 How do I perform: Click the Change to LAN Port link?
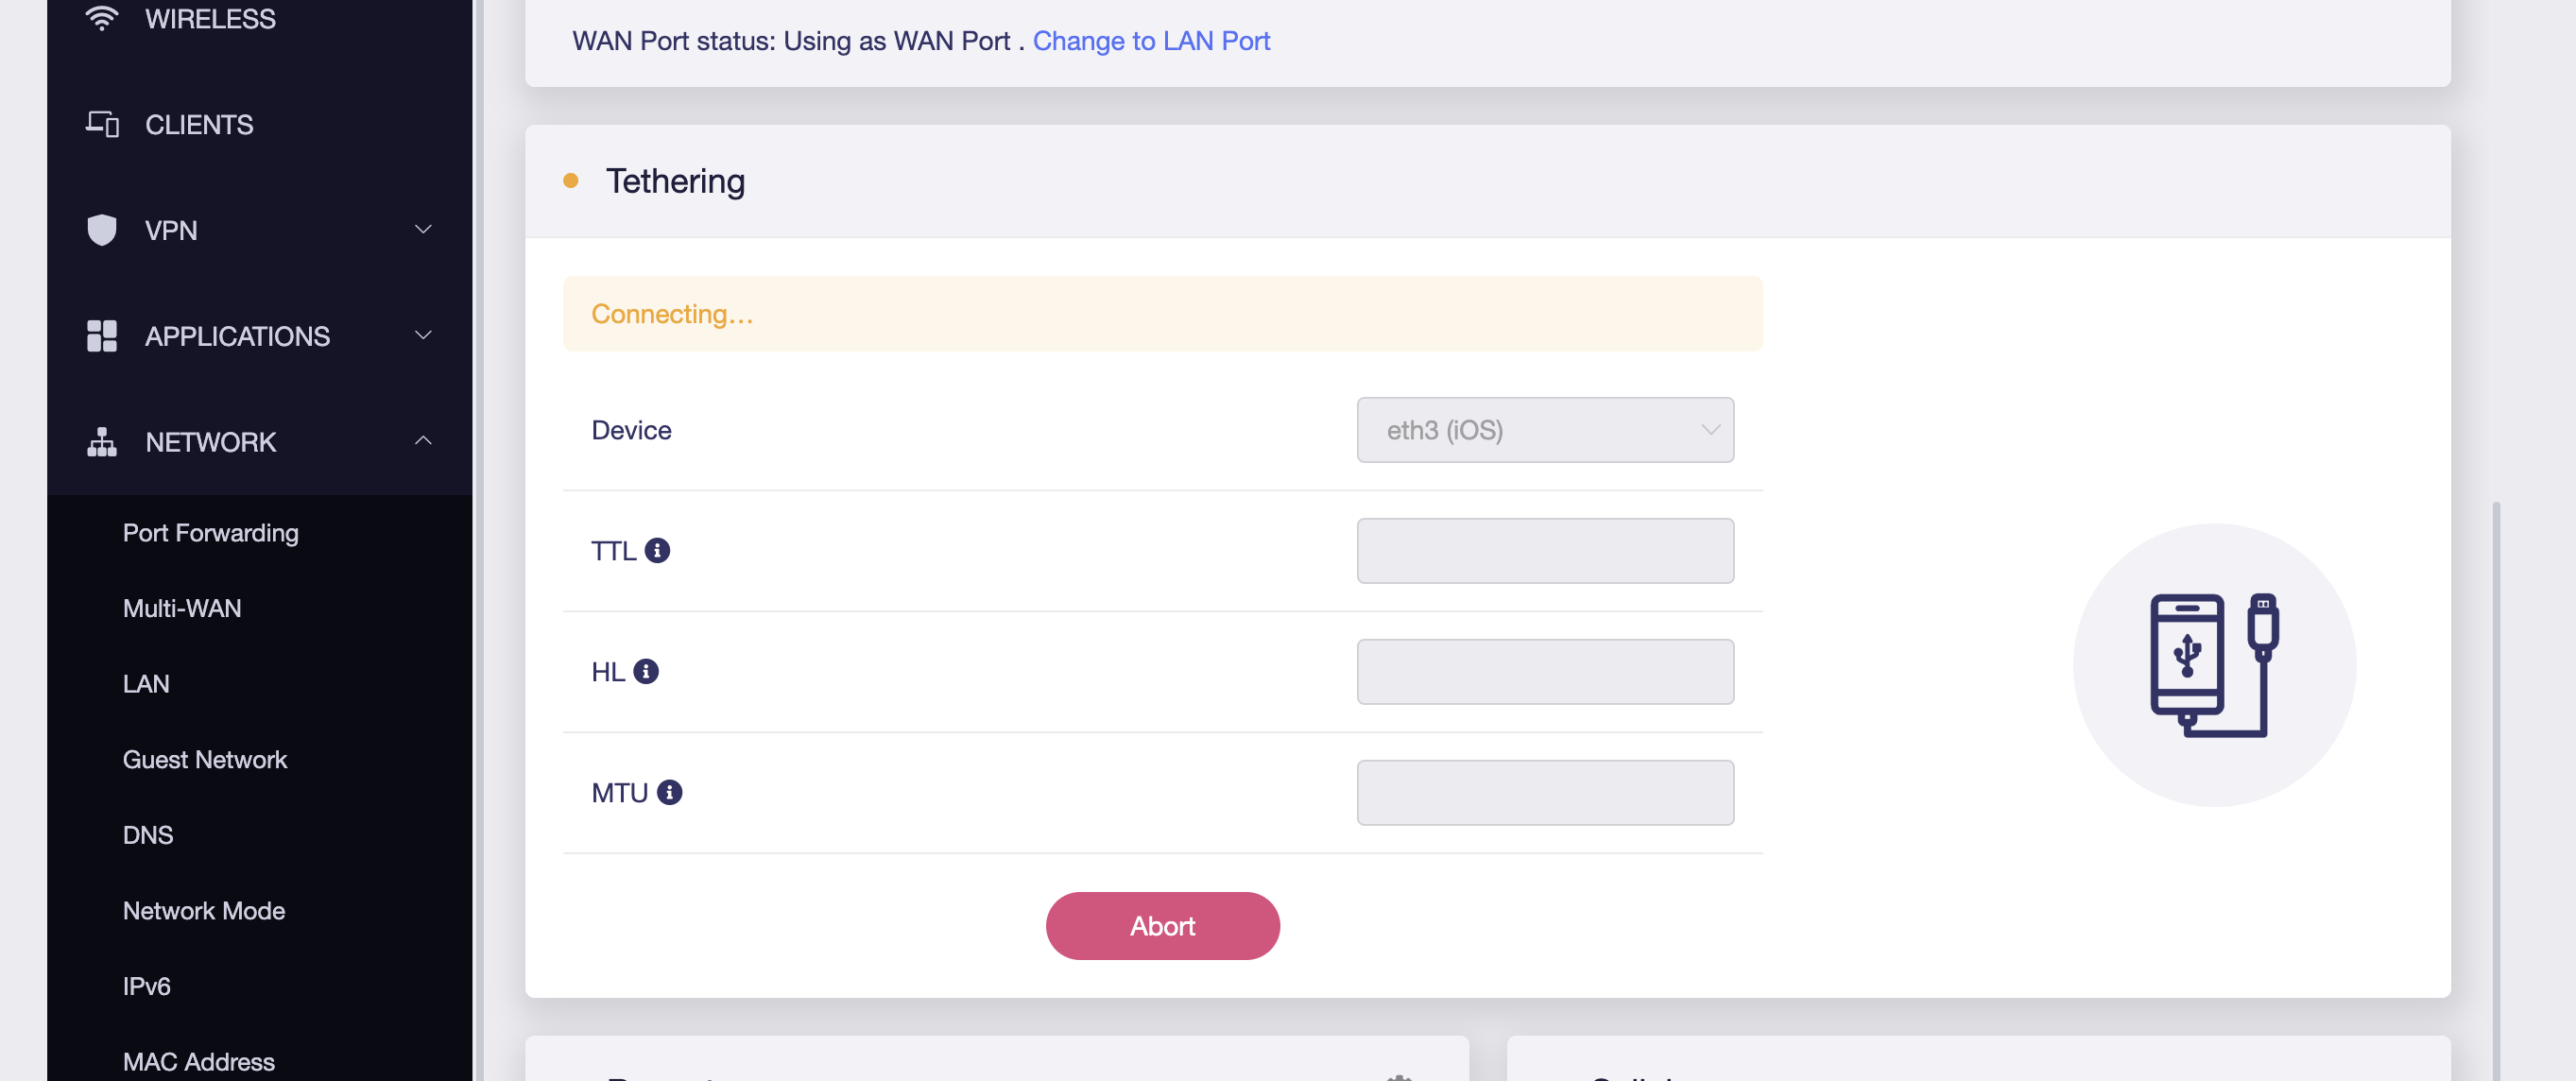(1151, 41)
